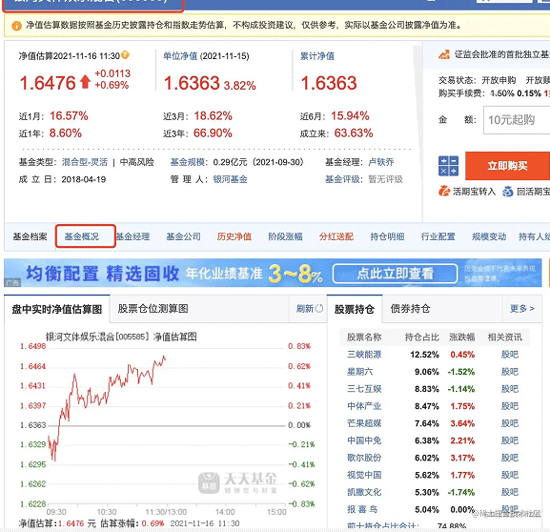This screenshot has height=532, width=550.
Task: Click the 基金评级 link
Action: 342,179
